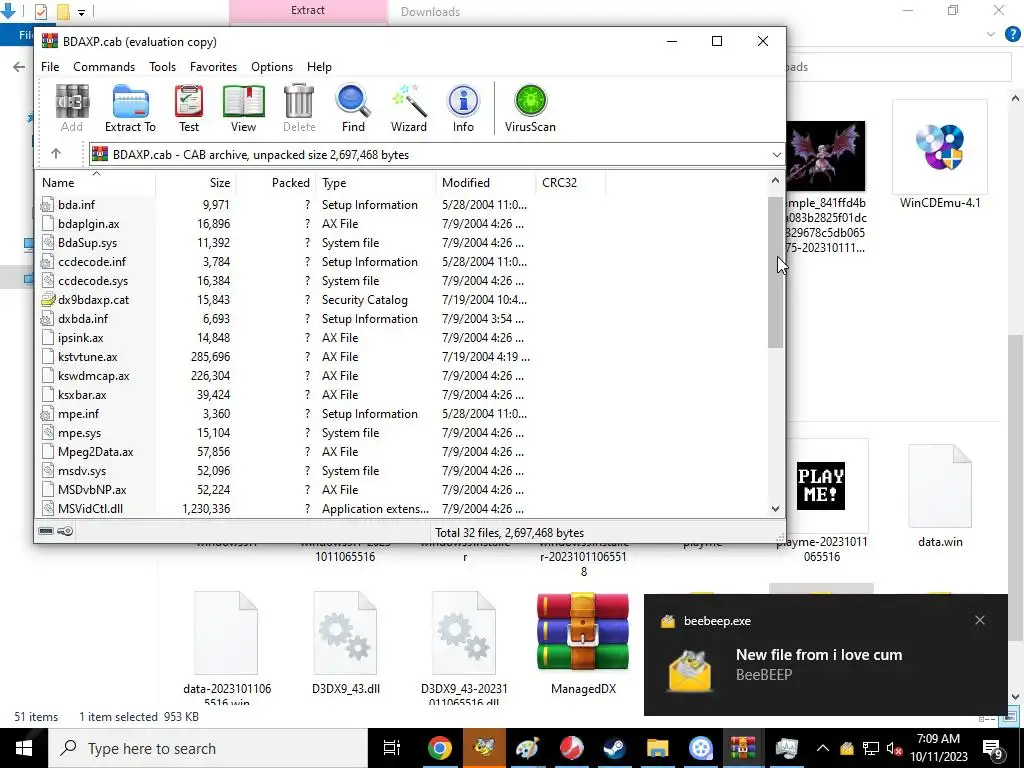This screenshot has width=1024, height=768.
Task: Open the Commands menu
Action: point(104,67)
